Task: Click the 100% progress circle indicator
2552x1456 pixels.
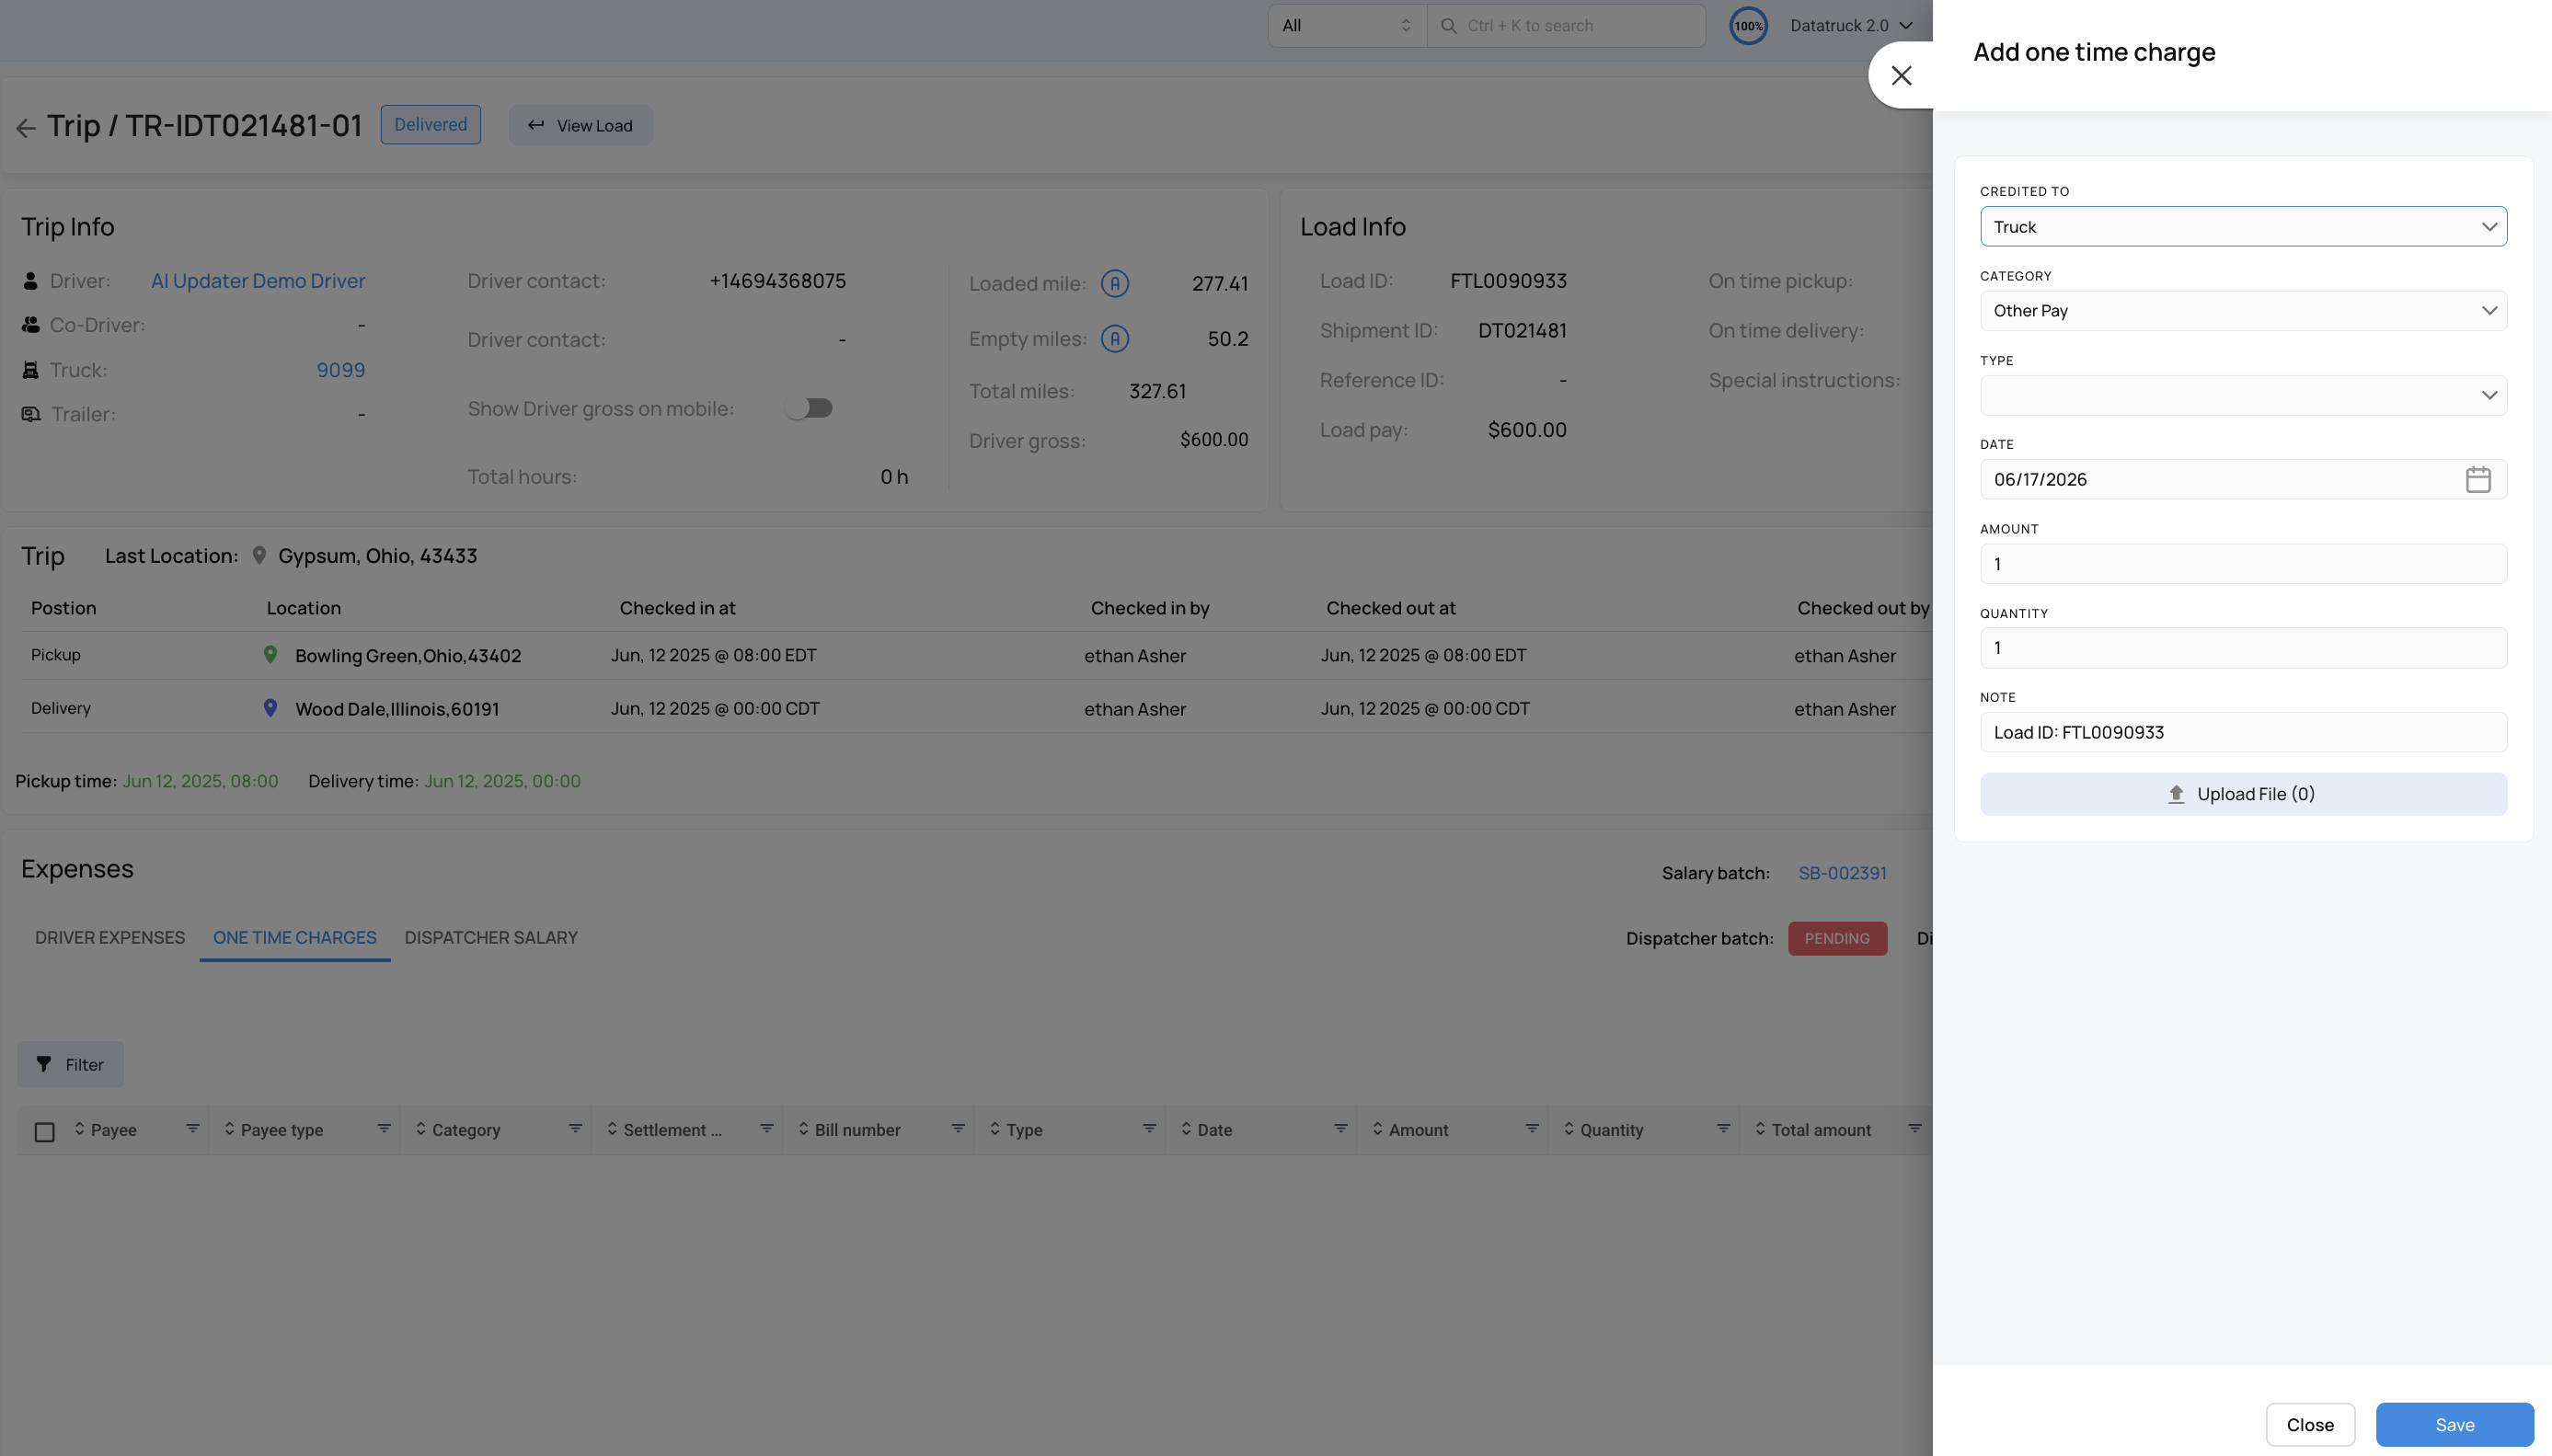Action: point(1748,26)
